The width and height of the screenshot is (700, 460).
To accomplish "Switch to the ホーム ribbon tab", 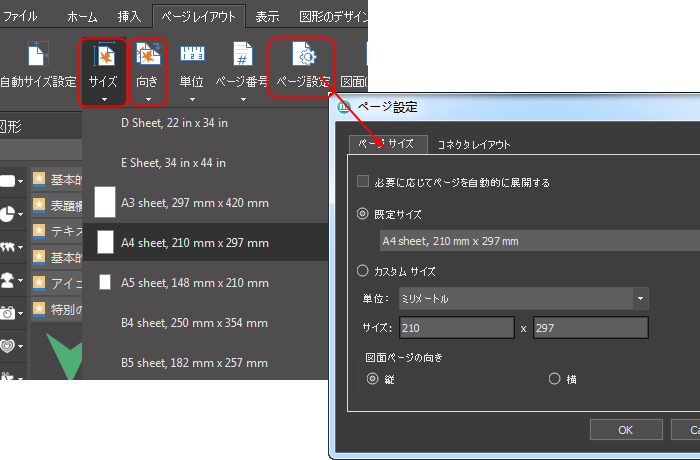I will (83, 17).
